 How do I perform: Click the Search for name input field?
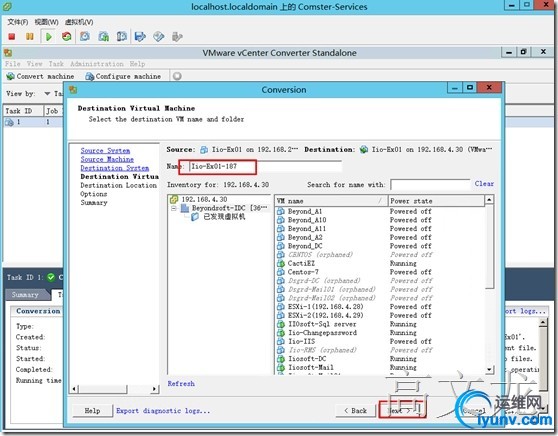point(430,184)
